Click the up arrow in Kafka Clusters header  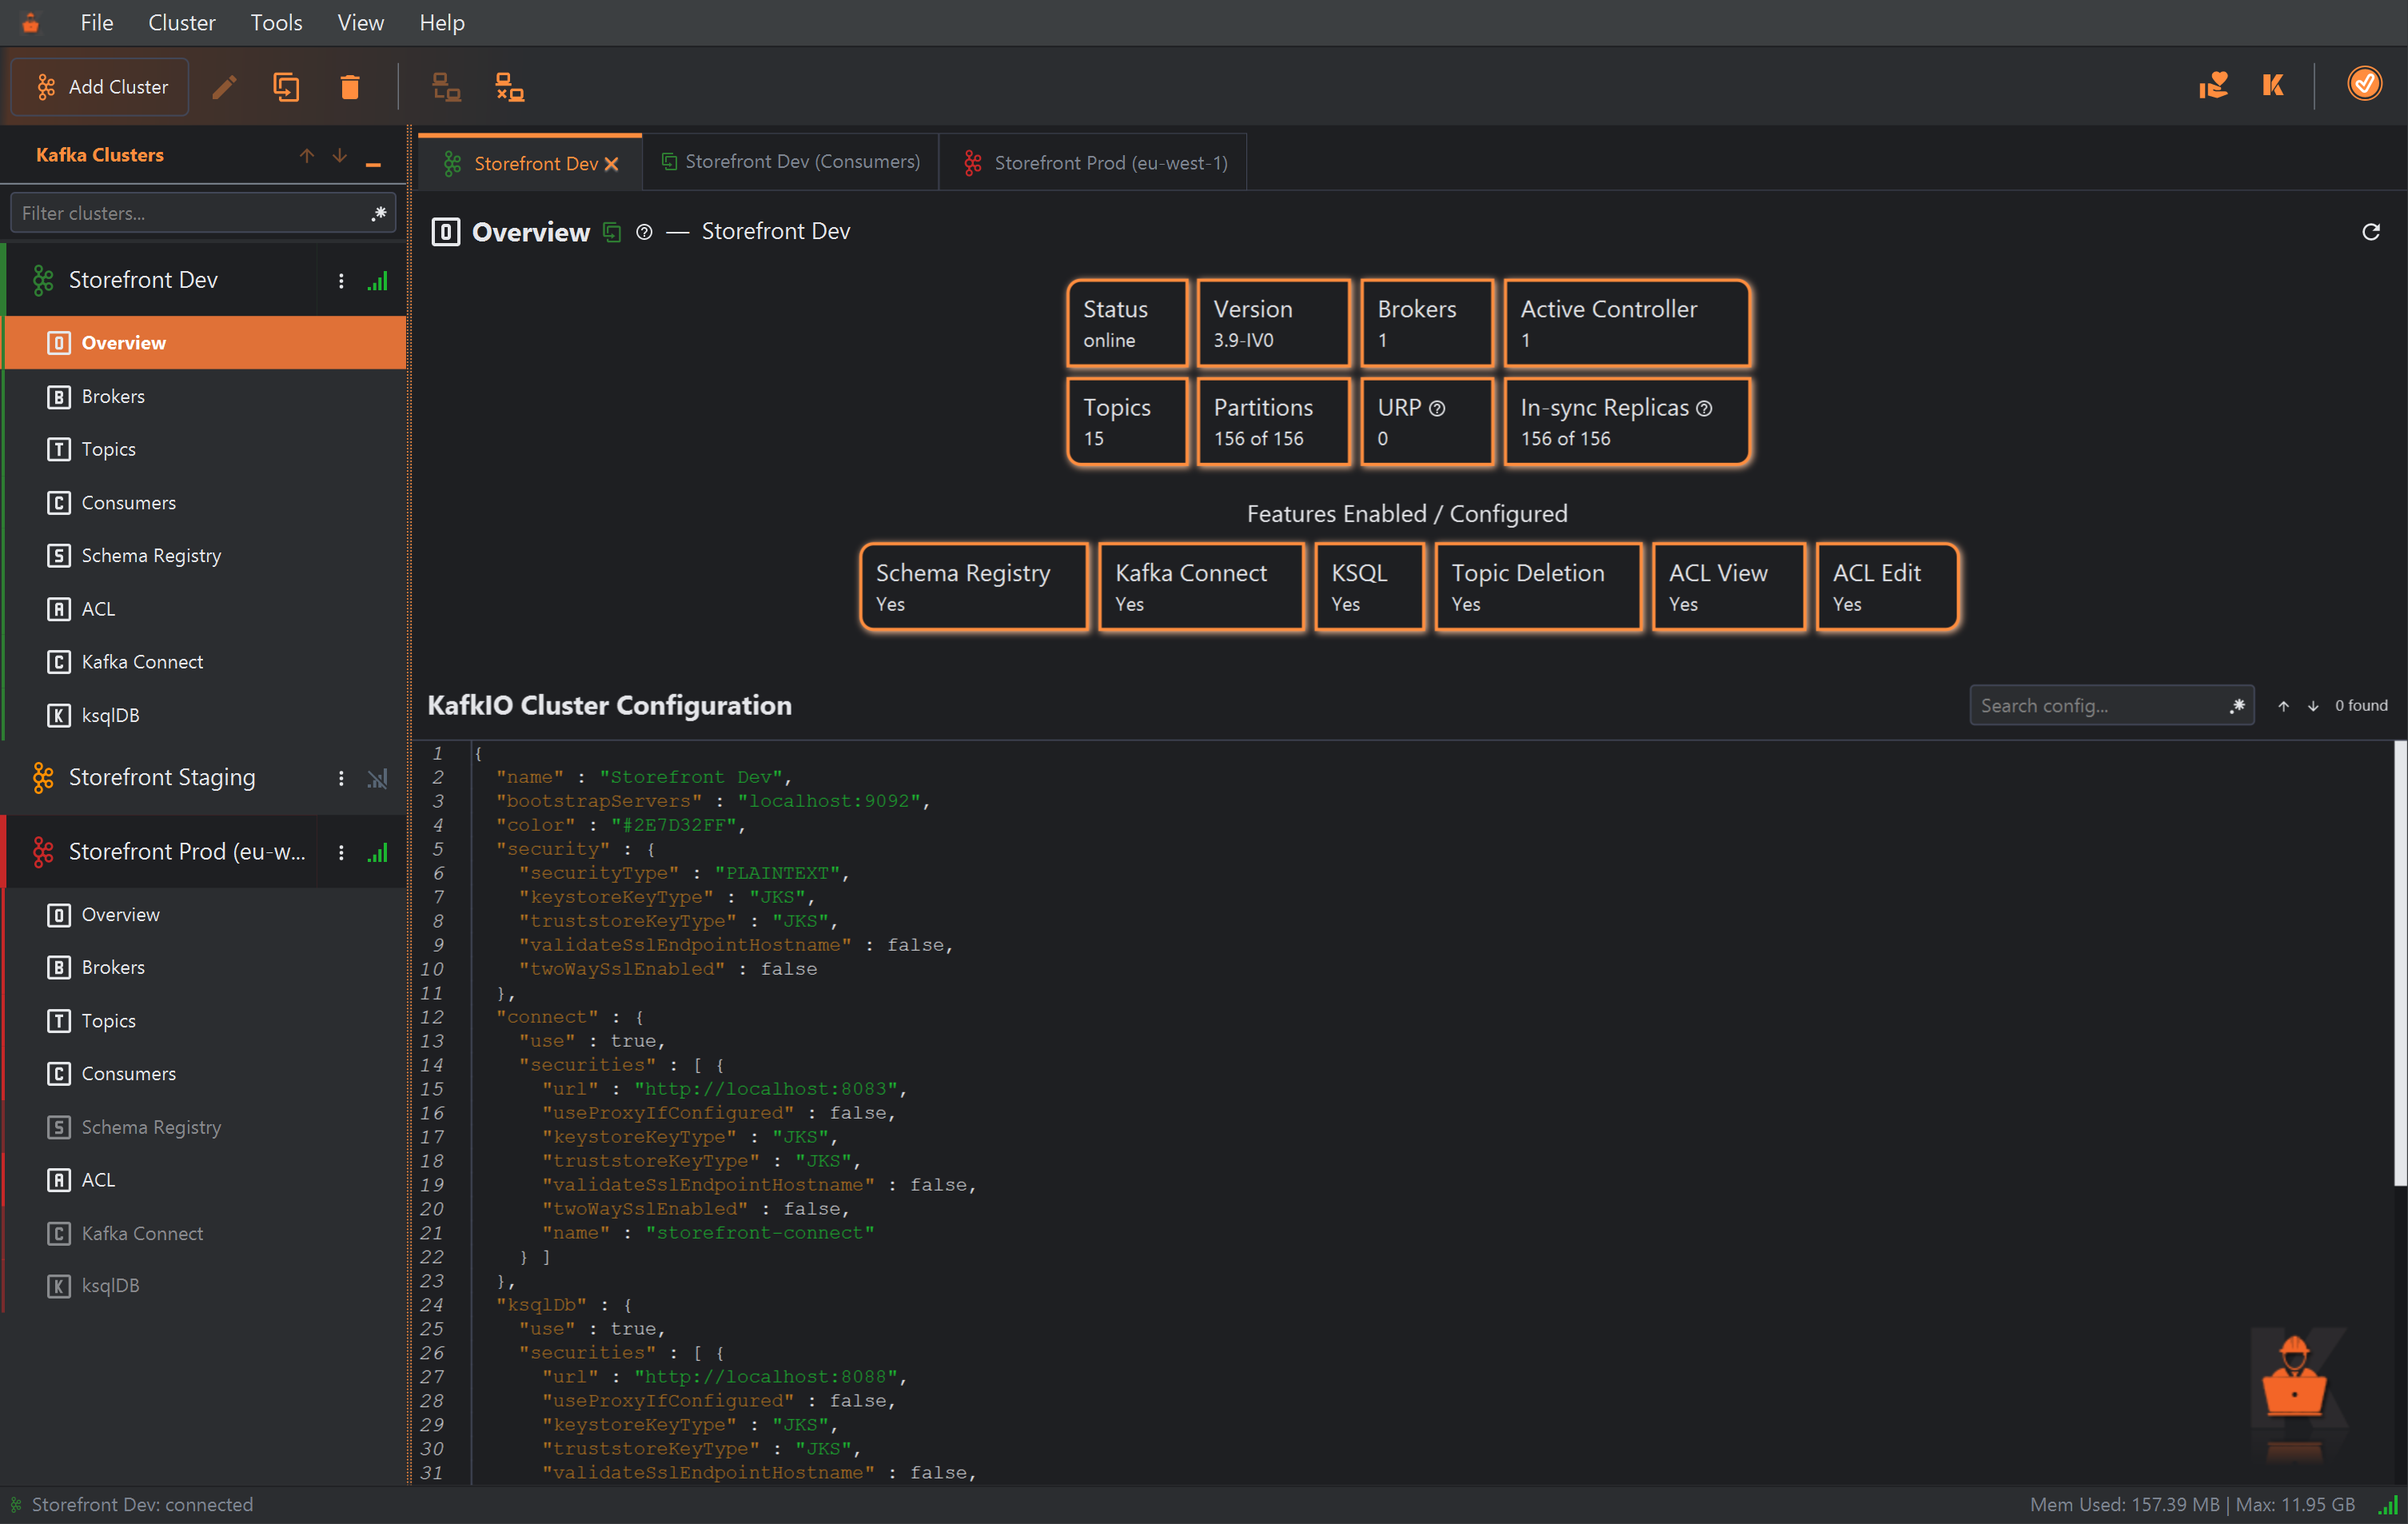click(307, 155)
